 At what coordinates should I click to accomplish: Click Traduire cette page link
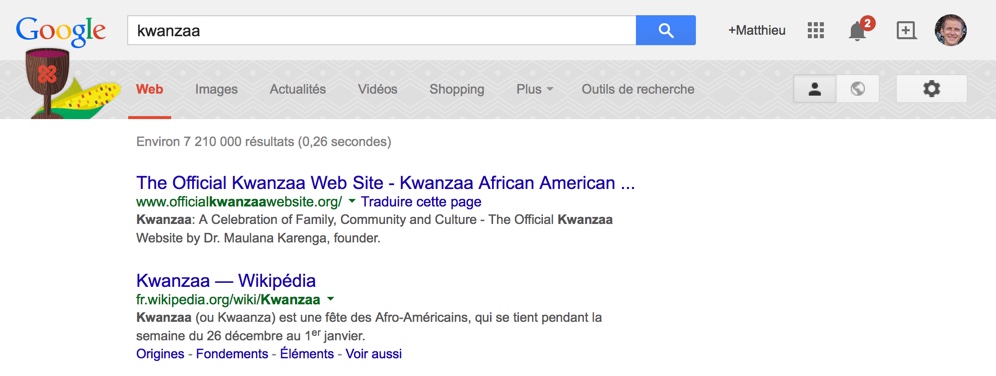[421, 202]
